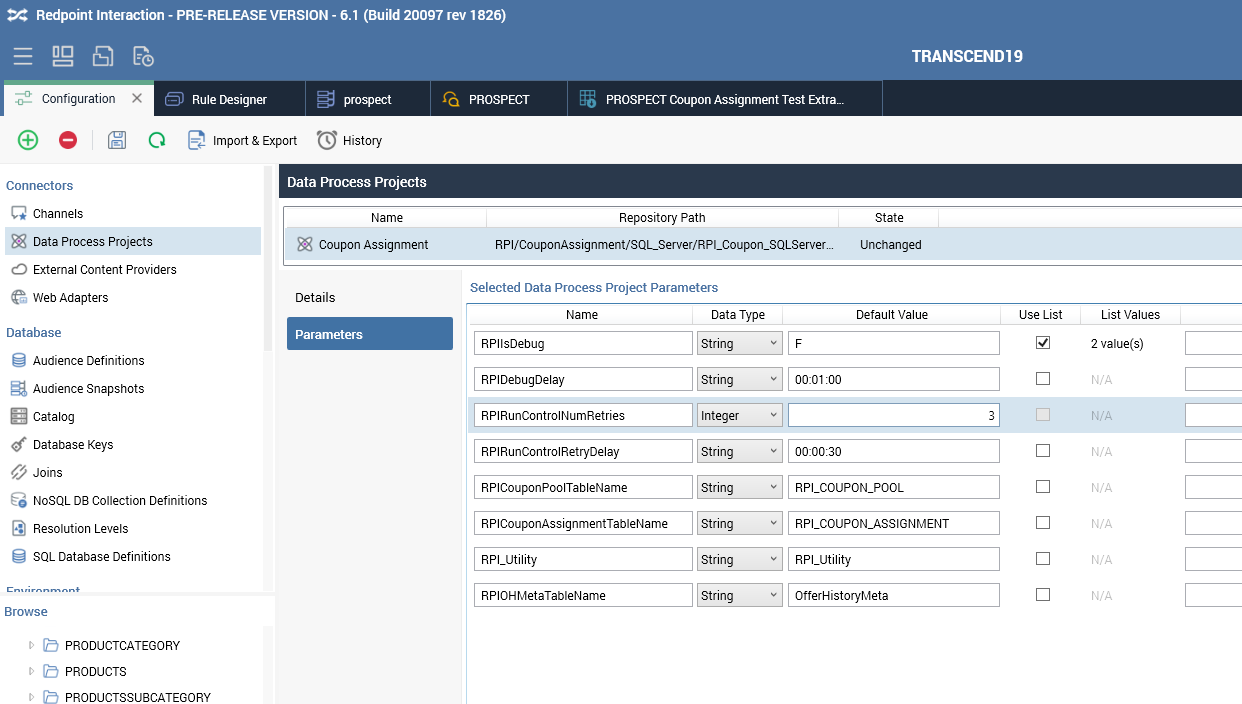
Task: Uncheck Use List for RPIIsDebug
Action: [1043, 343]
